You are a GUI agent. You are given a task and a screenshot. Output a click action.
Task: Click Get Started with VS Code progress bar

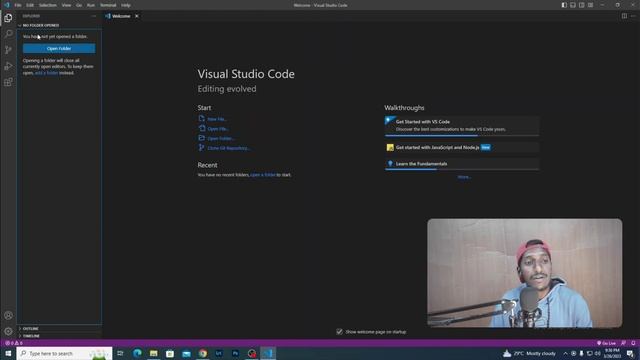pos(462,136)
